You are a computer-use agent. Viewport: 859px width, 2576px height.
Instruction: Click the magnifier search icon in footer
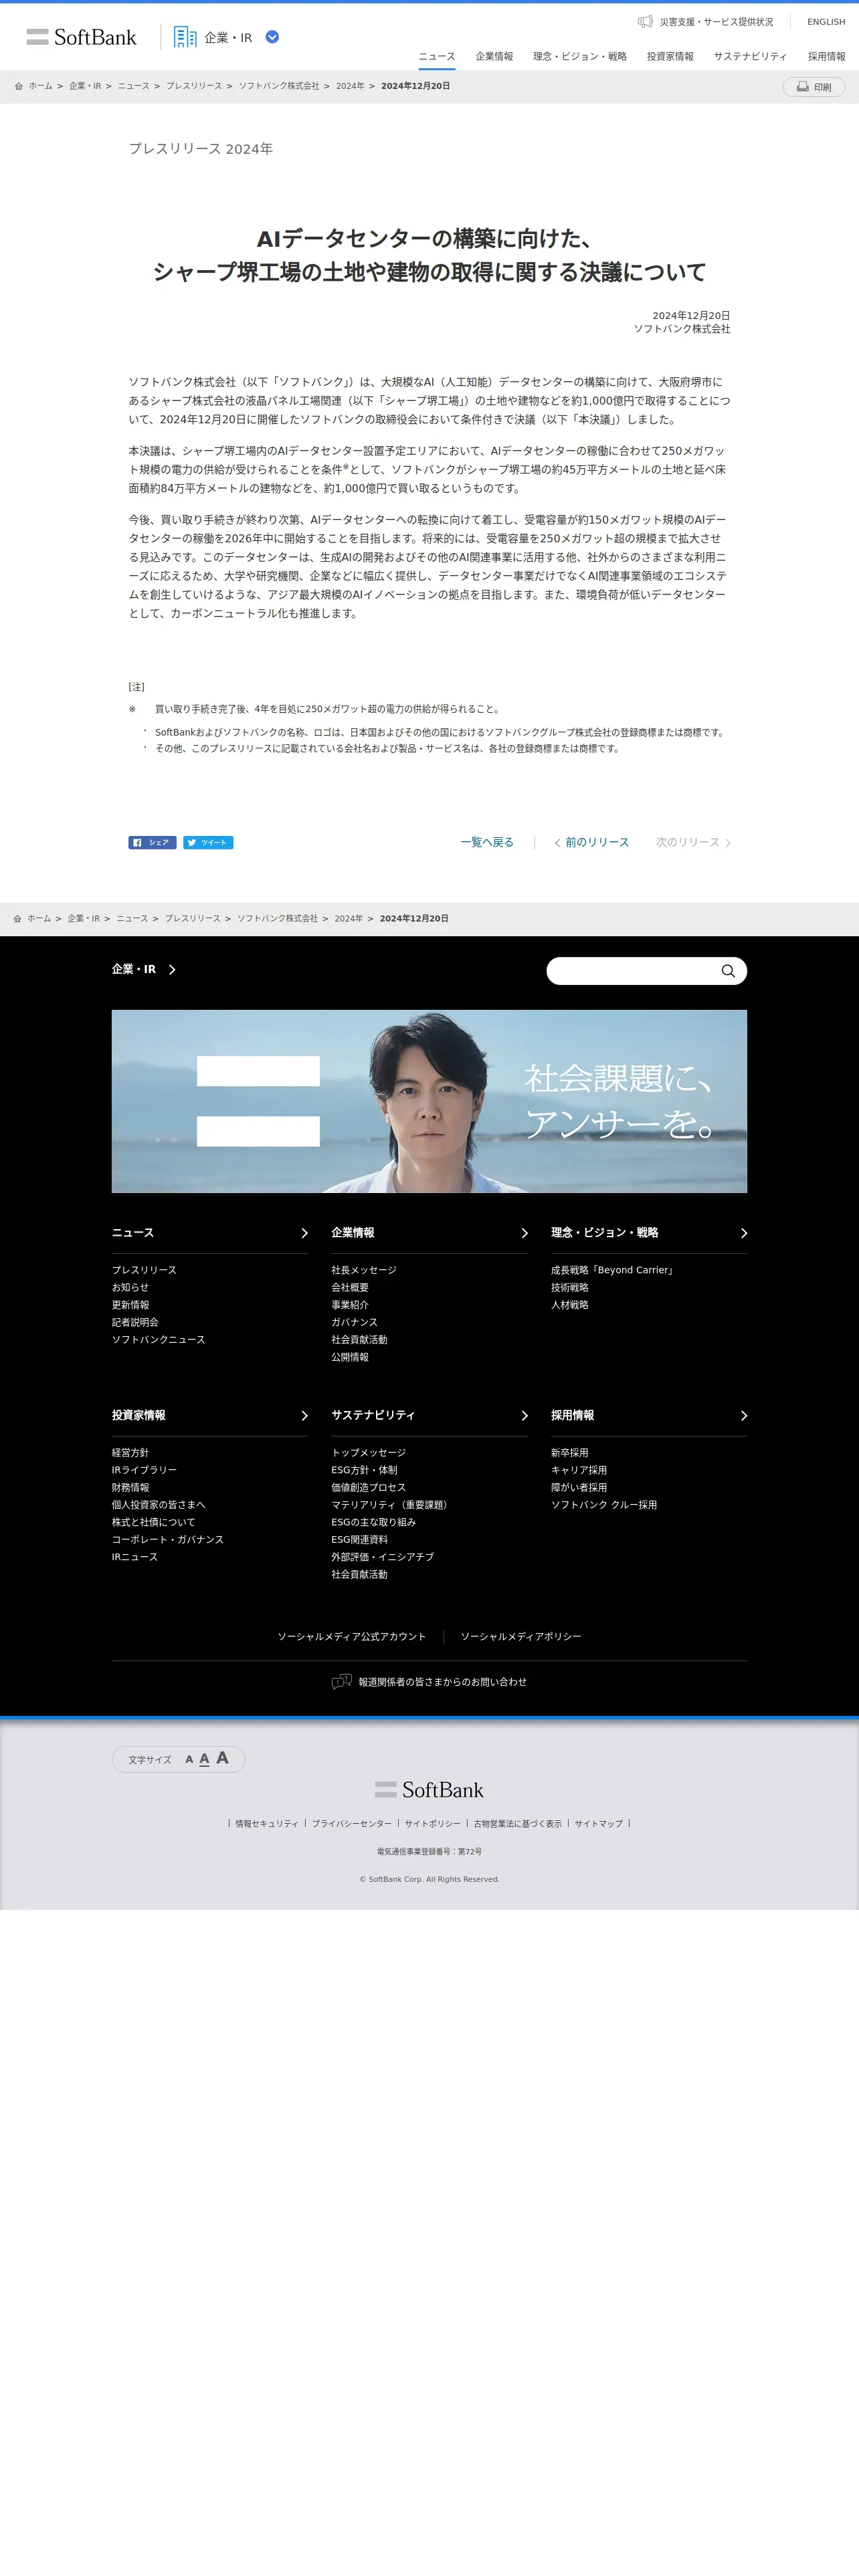pos(728,971)
